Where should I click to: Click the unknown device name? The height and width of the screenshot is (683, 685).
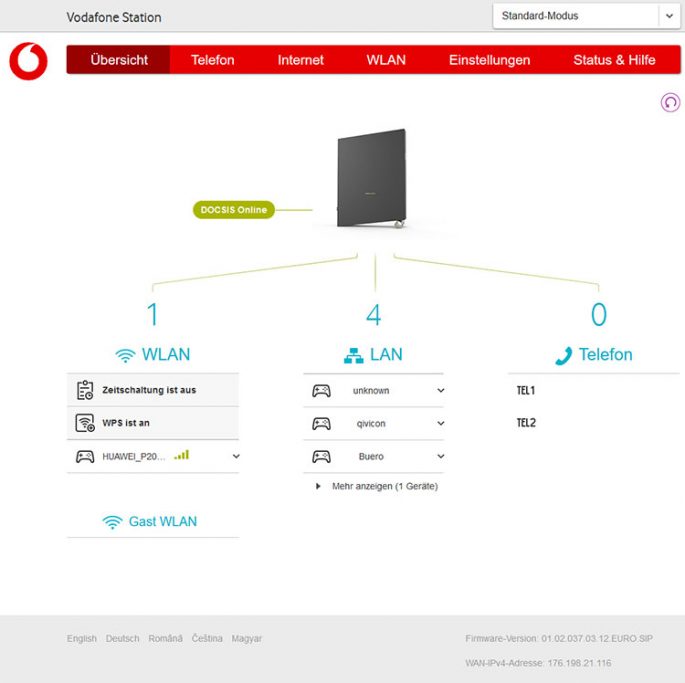point(371,391)
